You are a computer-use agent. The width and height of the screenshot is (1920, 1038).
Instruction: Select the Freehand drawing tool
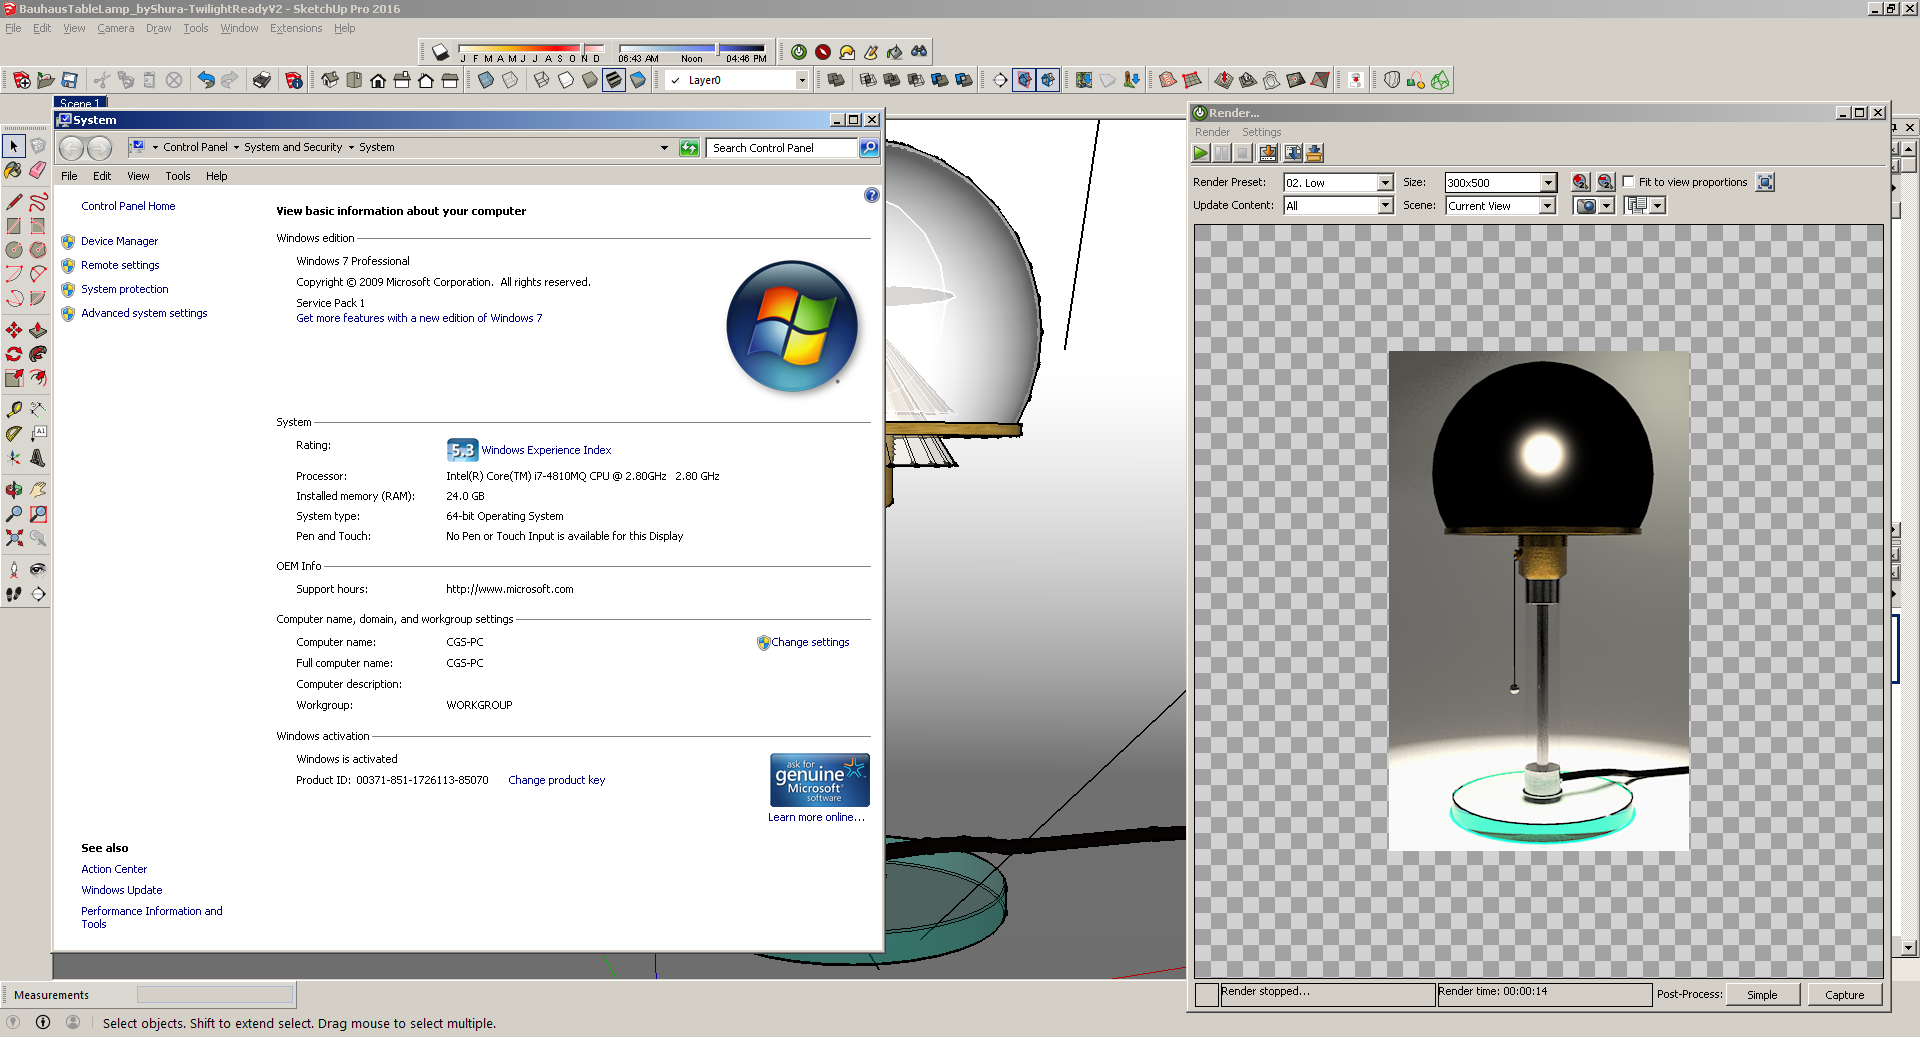pyautogui.click(x=38, y=202)
